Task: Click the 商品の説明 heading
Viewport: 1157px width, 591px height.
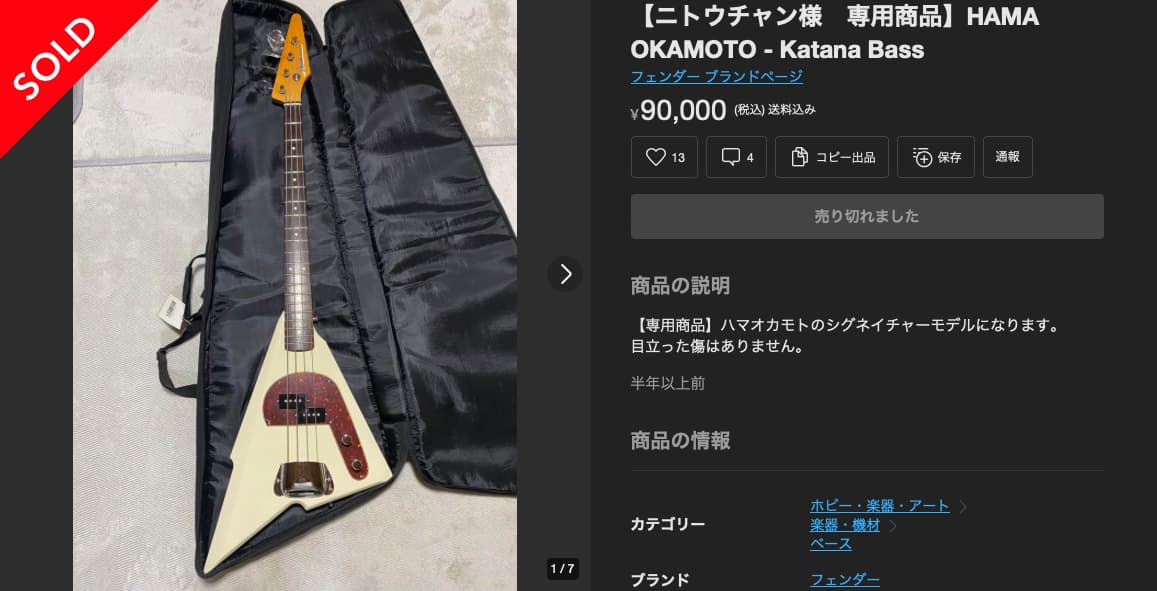Action: pyautogui.click(x=680, y=286)
